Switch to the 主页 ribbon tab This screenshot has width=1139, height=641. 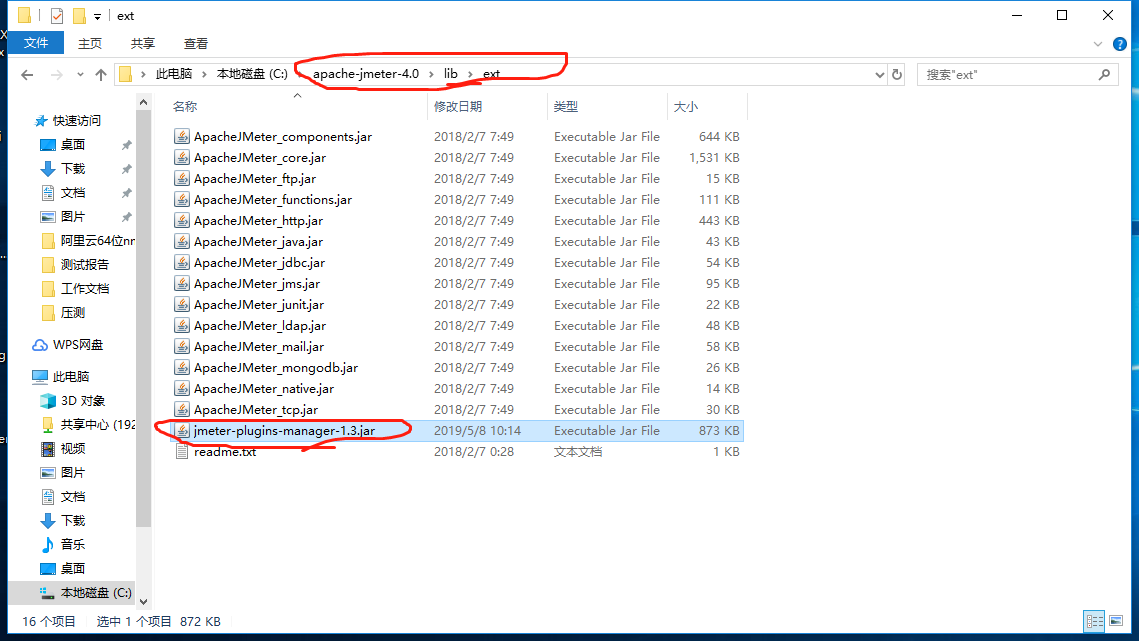tap(90, 44)
